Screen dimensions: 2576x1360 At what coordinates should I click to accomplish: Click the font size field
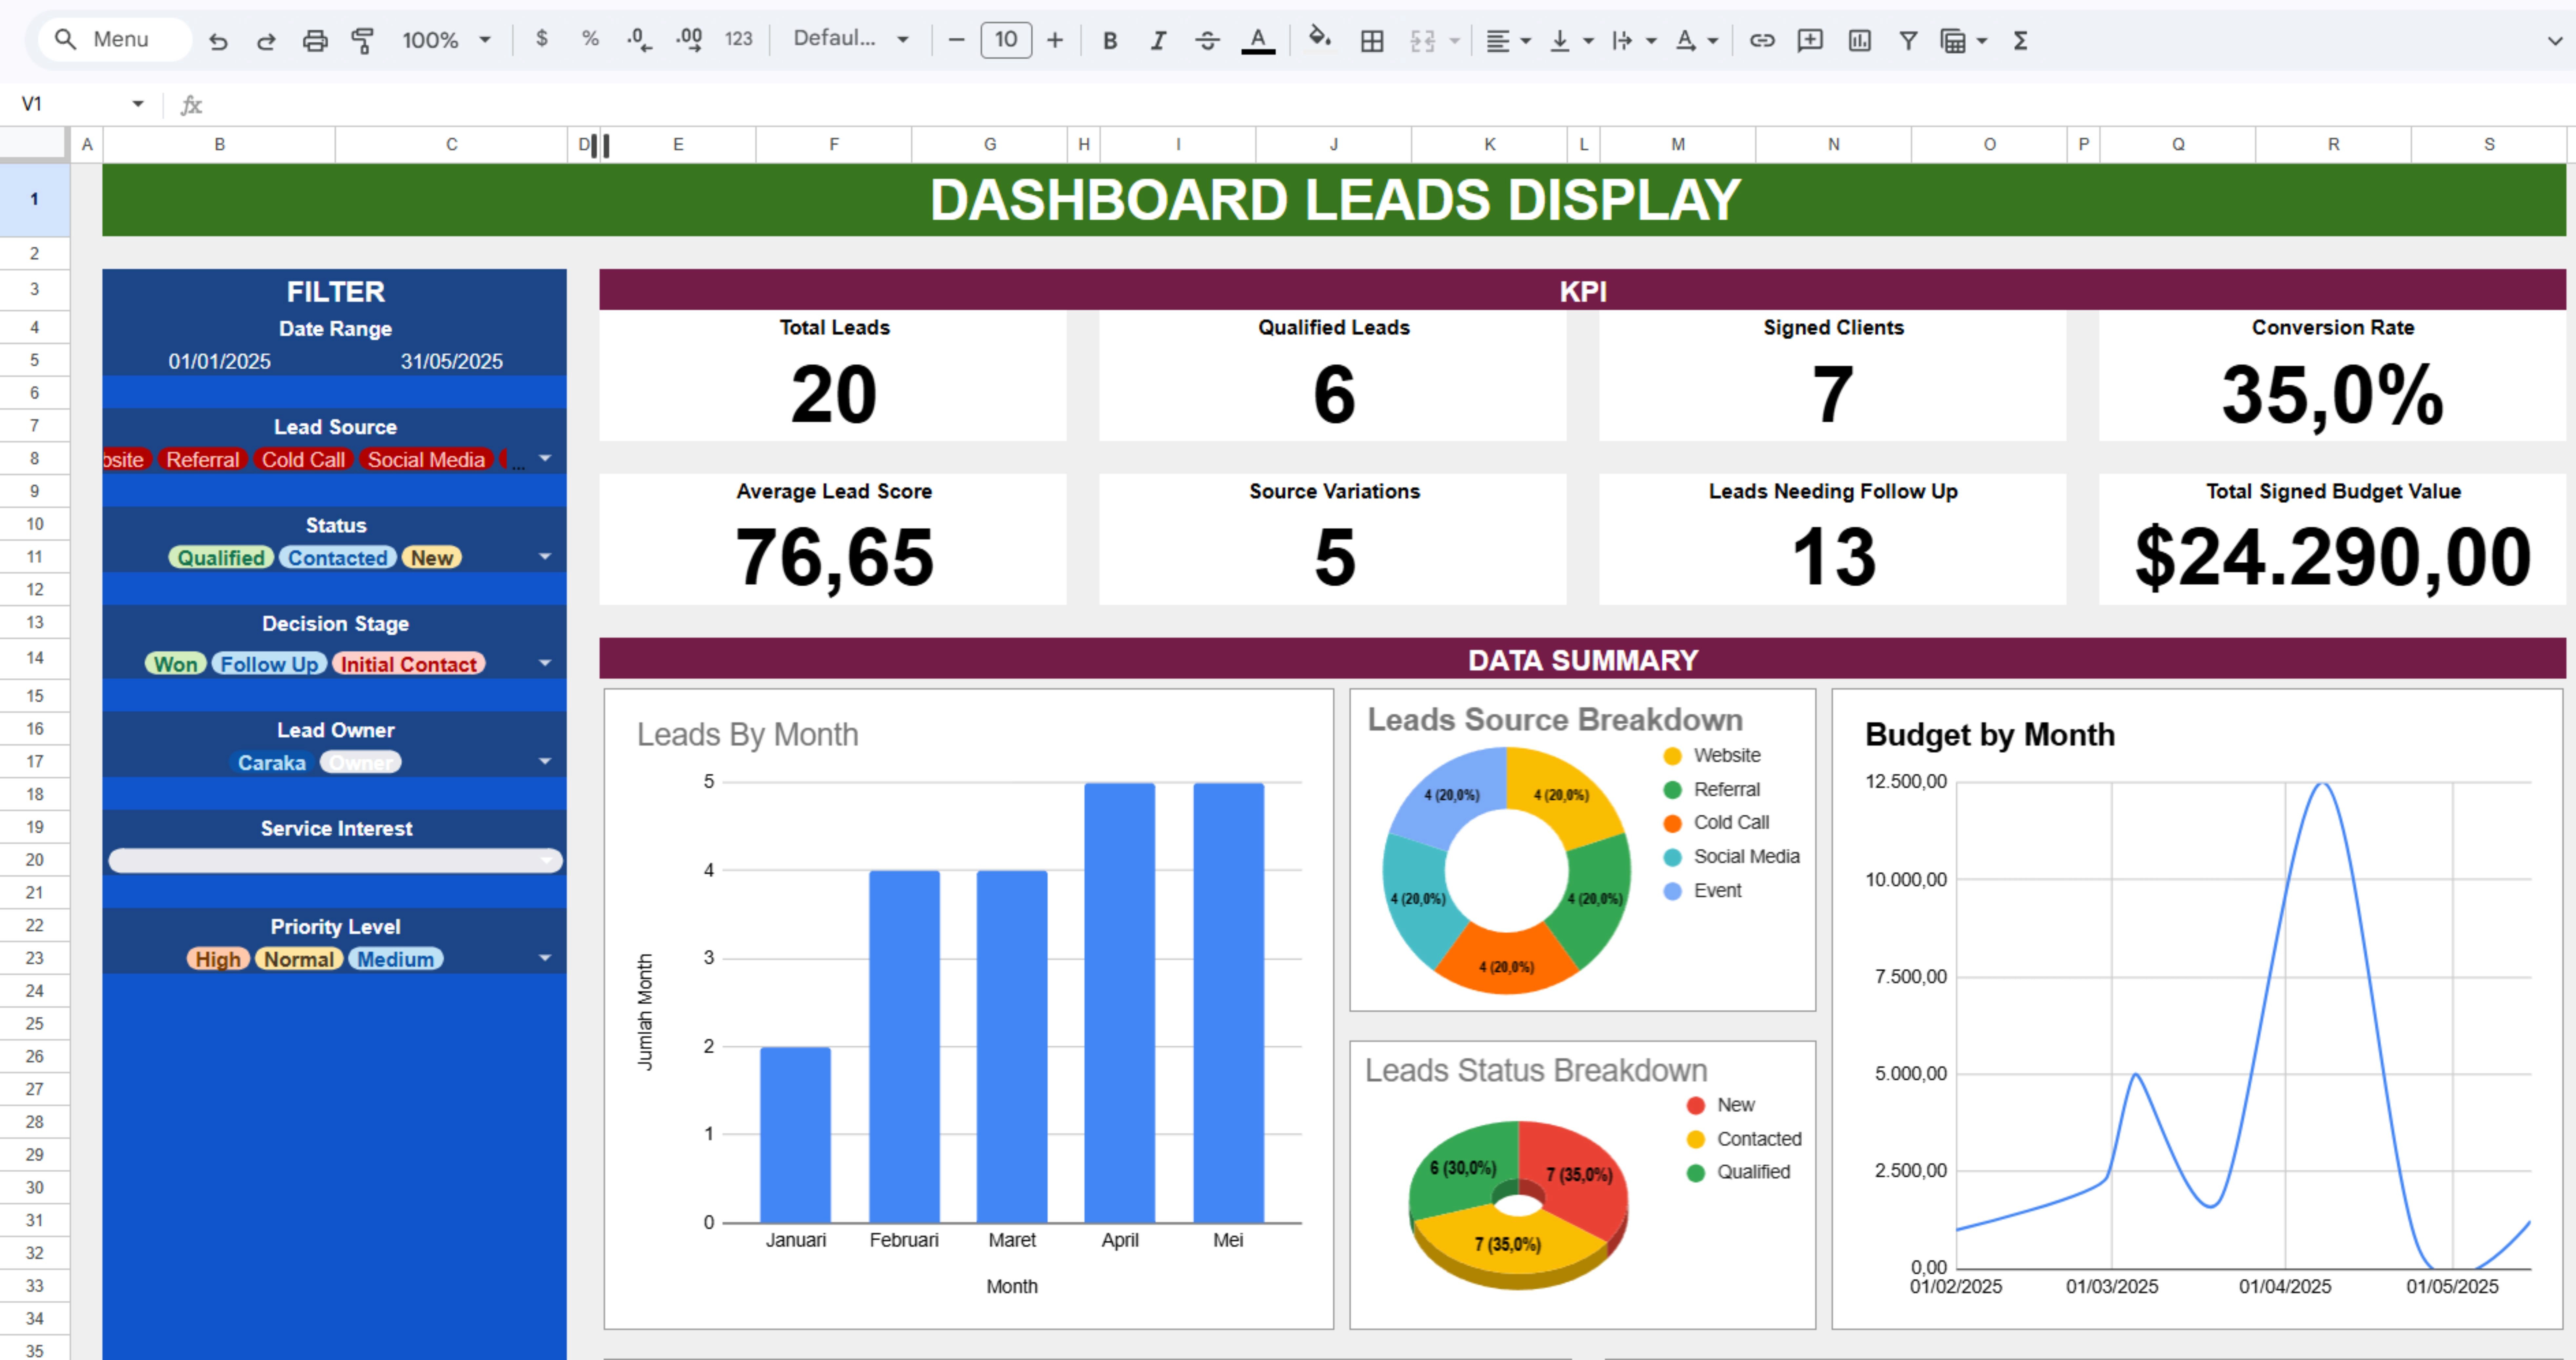(1006, 40)
